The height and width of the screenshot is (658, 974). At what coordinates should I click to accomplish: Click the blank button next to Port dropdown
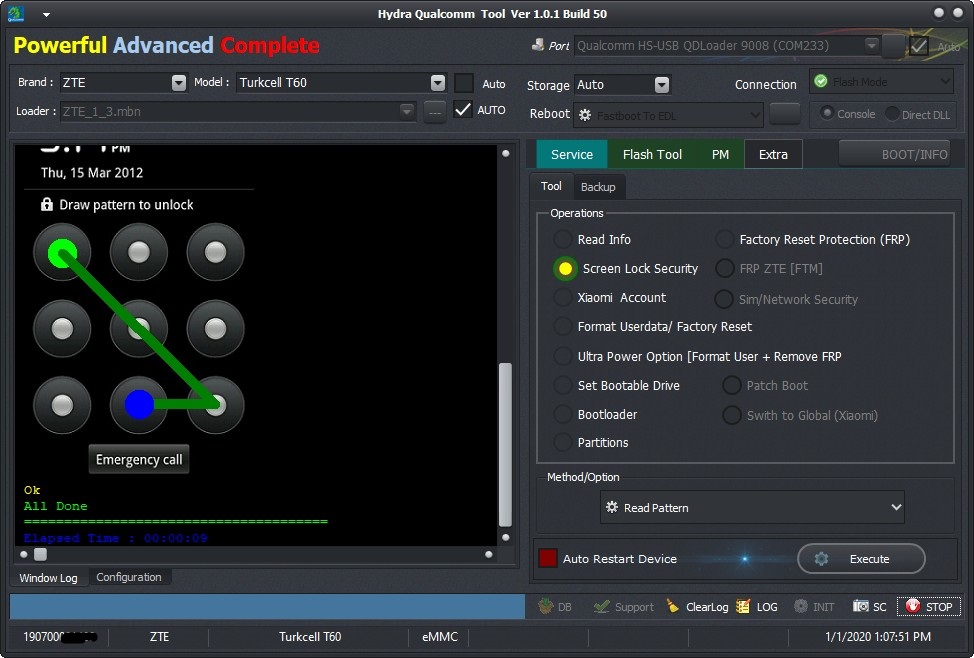893,46
